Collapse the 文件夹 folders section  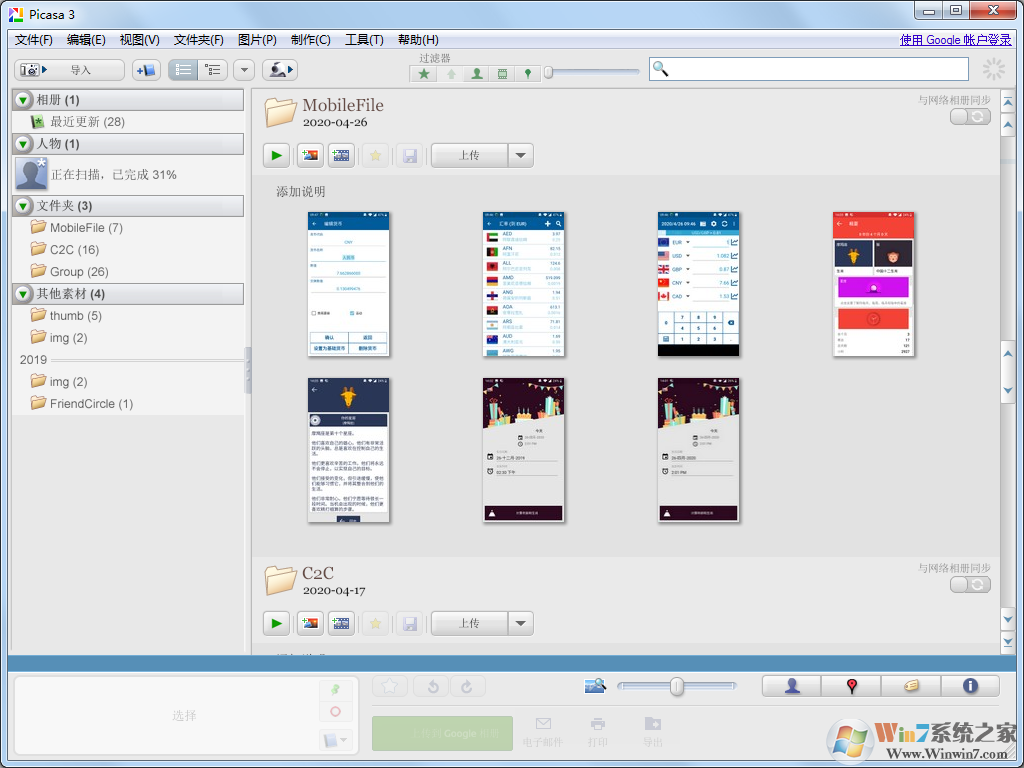pos(21,206)
